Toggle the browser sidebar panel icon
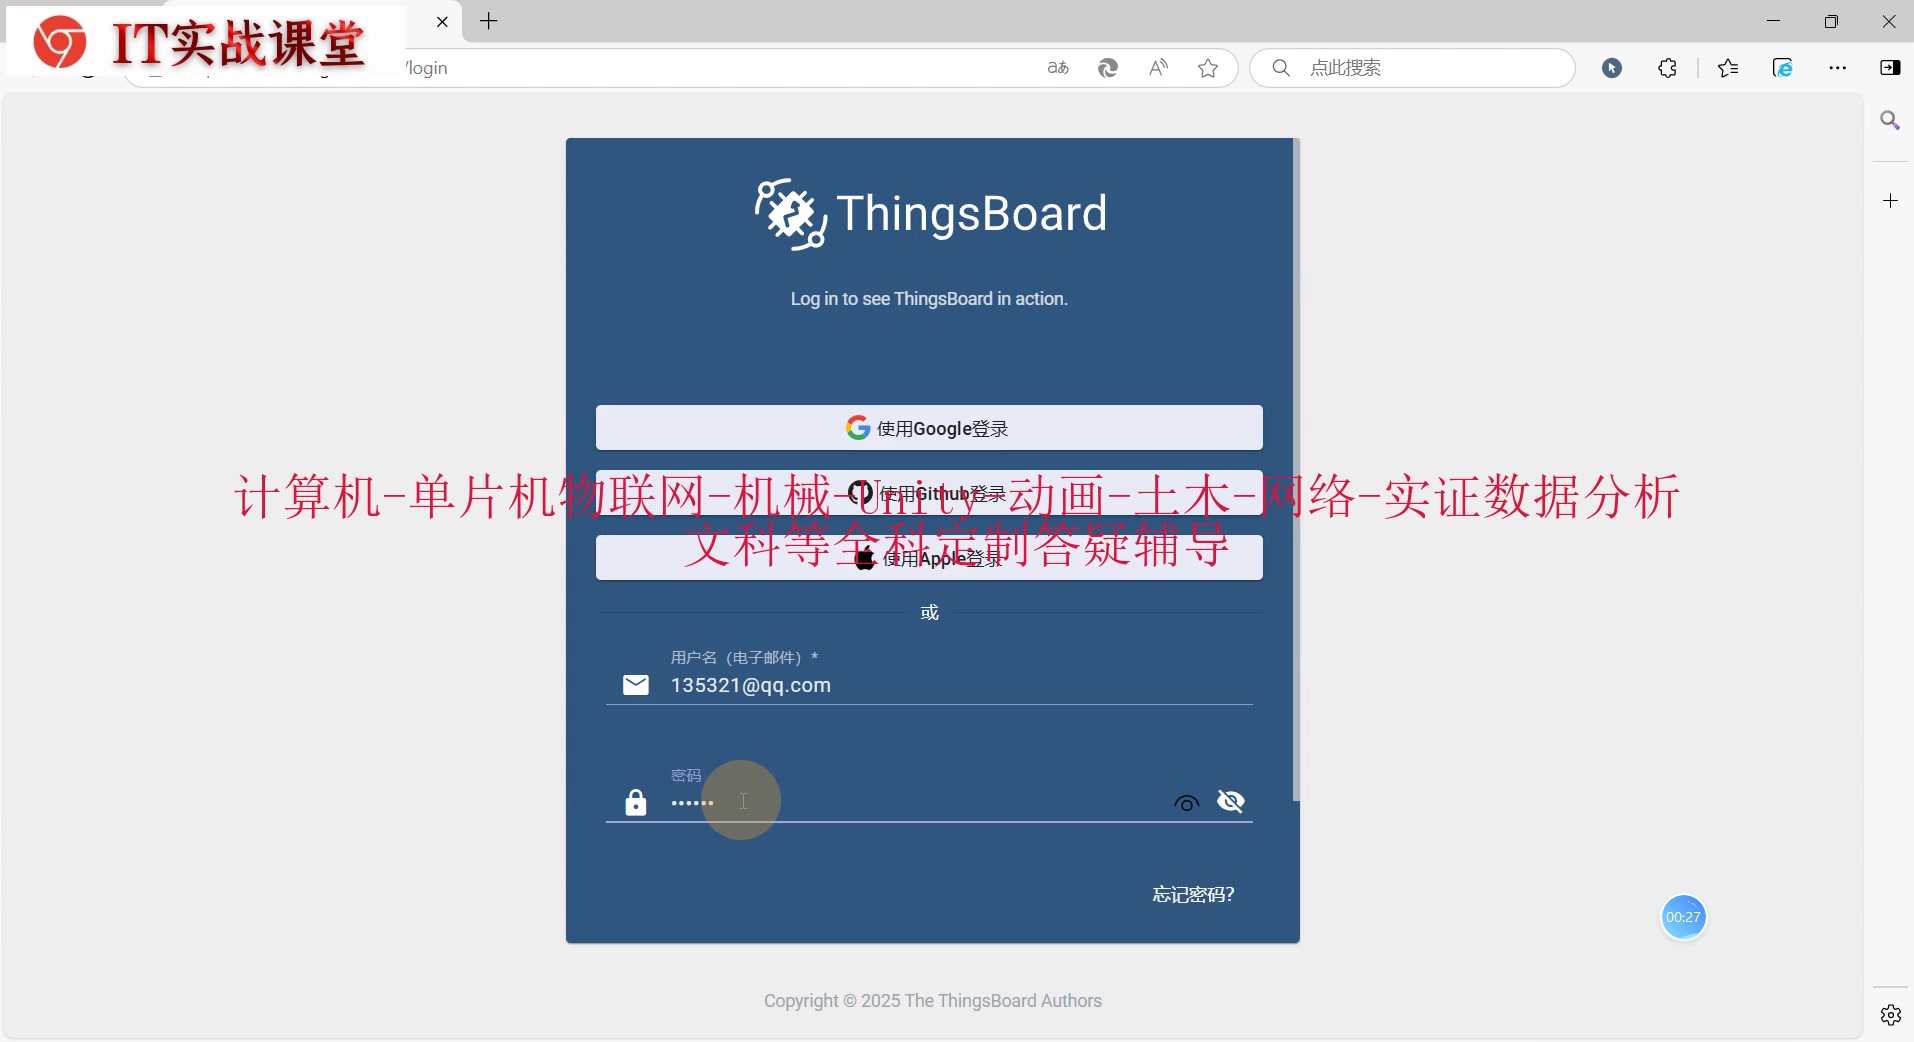This screenshot has width=1914, height=1042. tap(1890, 68)
